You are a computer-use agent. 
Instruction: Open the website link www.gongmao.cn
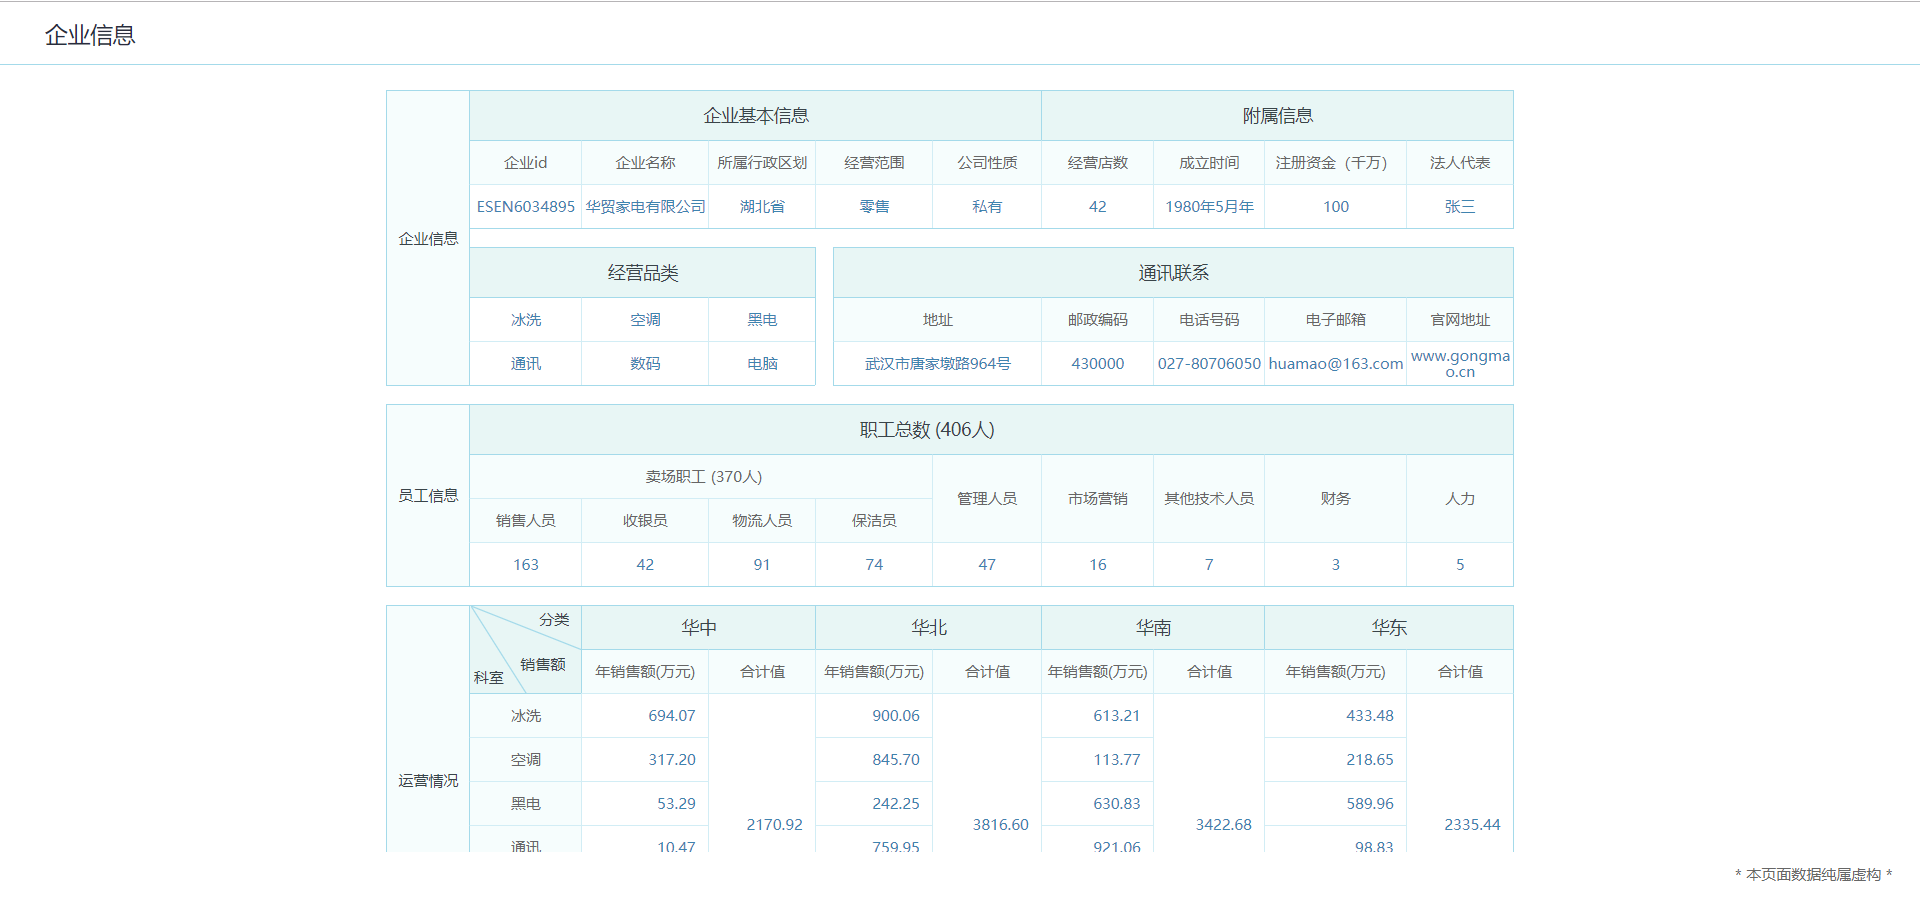[1459, 364]
